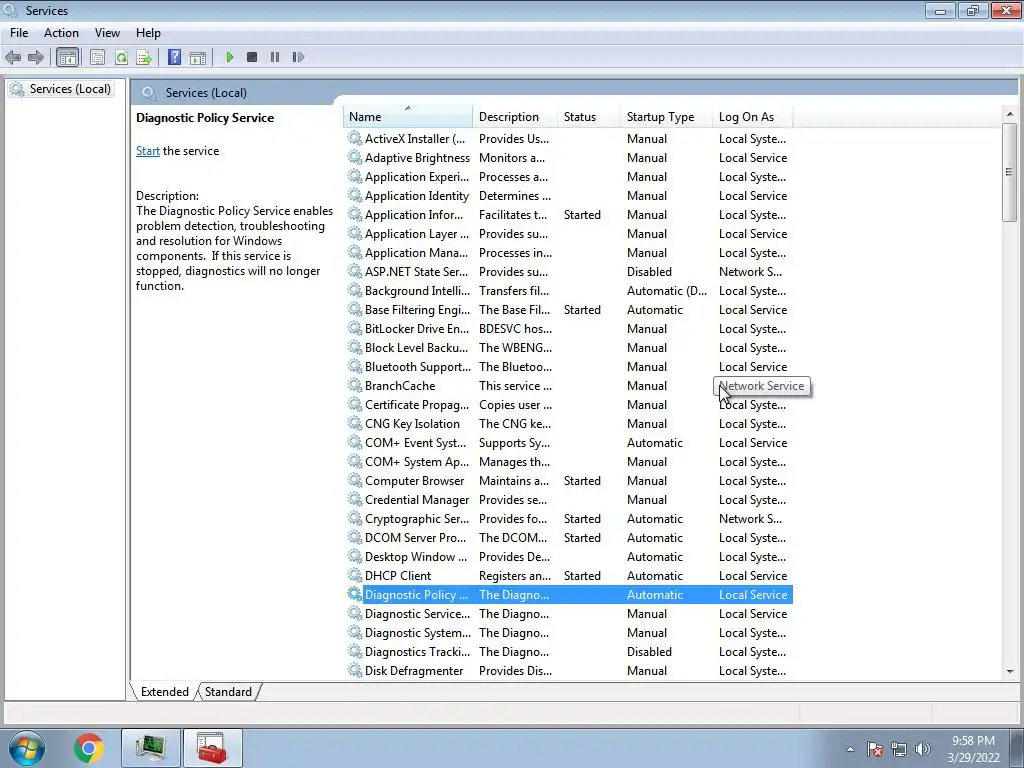Click the Start the service link
This screenshot has height=768, width=1024.
[x=148, y=151]
